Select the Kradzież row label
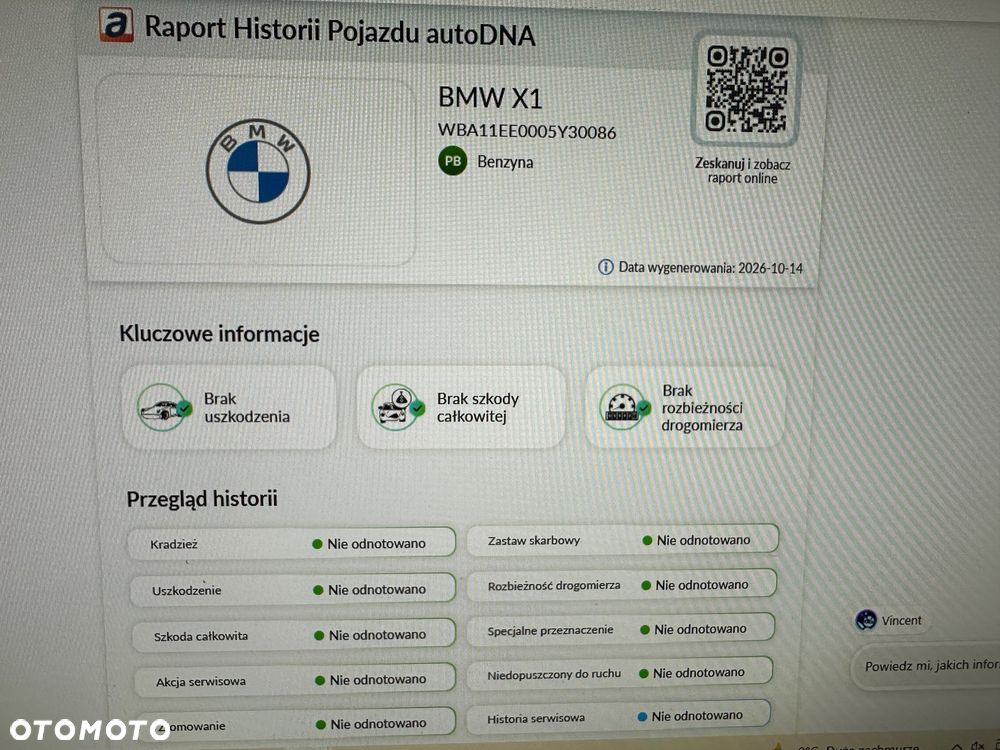Viewport: 1000px width, 750px height. coord(174,544)
